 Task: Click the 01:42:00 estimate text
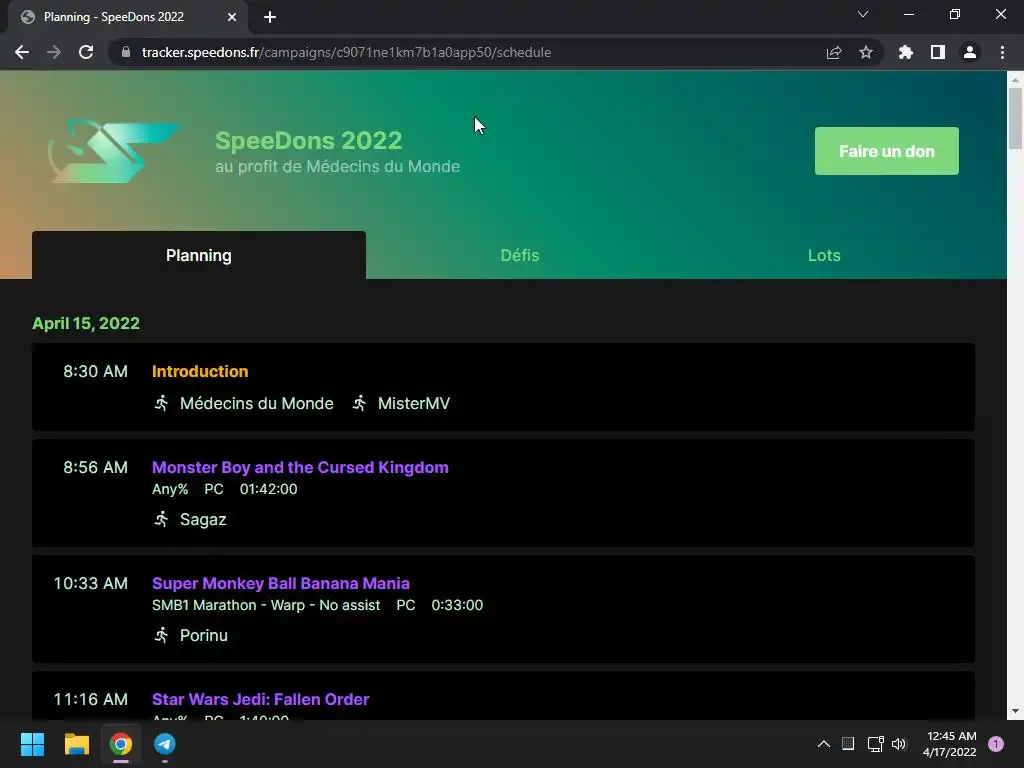click(268, 489)
